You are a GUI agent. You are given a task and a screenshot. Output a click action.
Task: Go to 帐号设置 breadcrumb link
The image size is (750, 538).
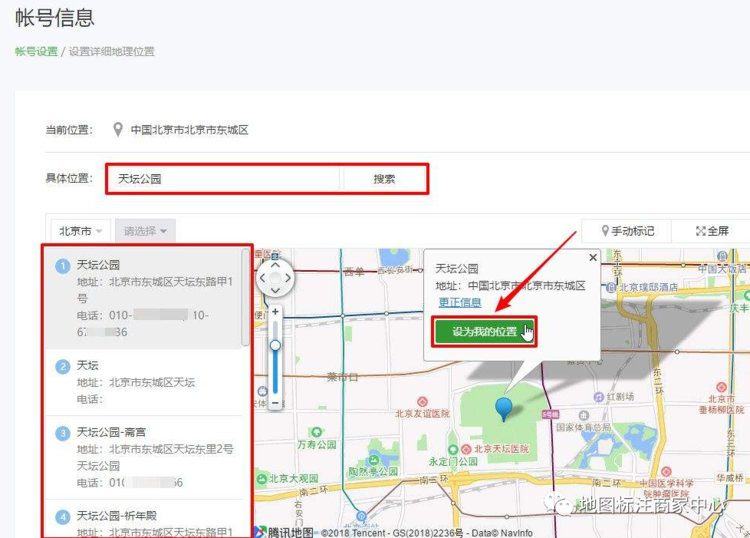coord(36,51)
